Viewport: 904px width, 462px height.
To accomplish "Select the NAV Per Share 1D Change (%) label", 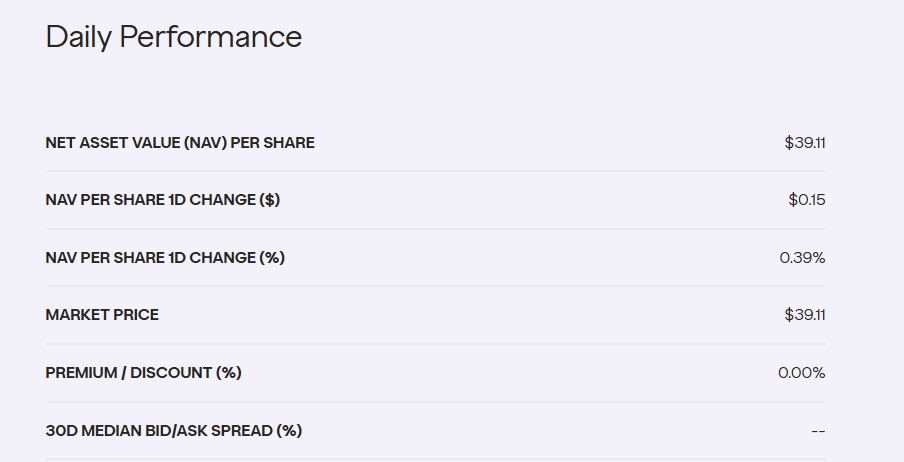I will coord(165,258).
